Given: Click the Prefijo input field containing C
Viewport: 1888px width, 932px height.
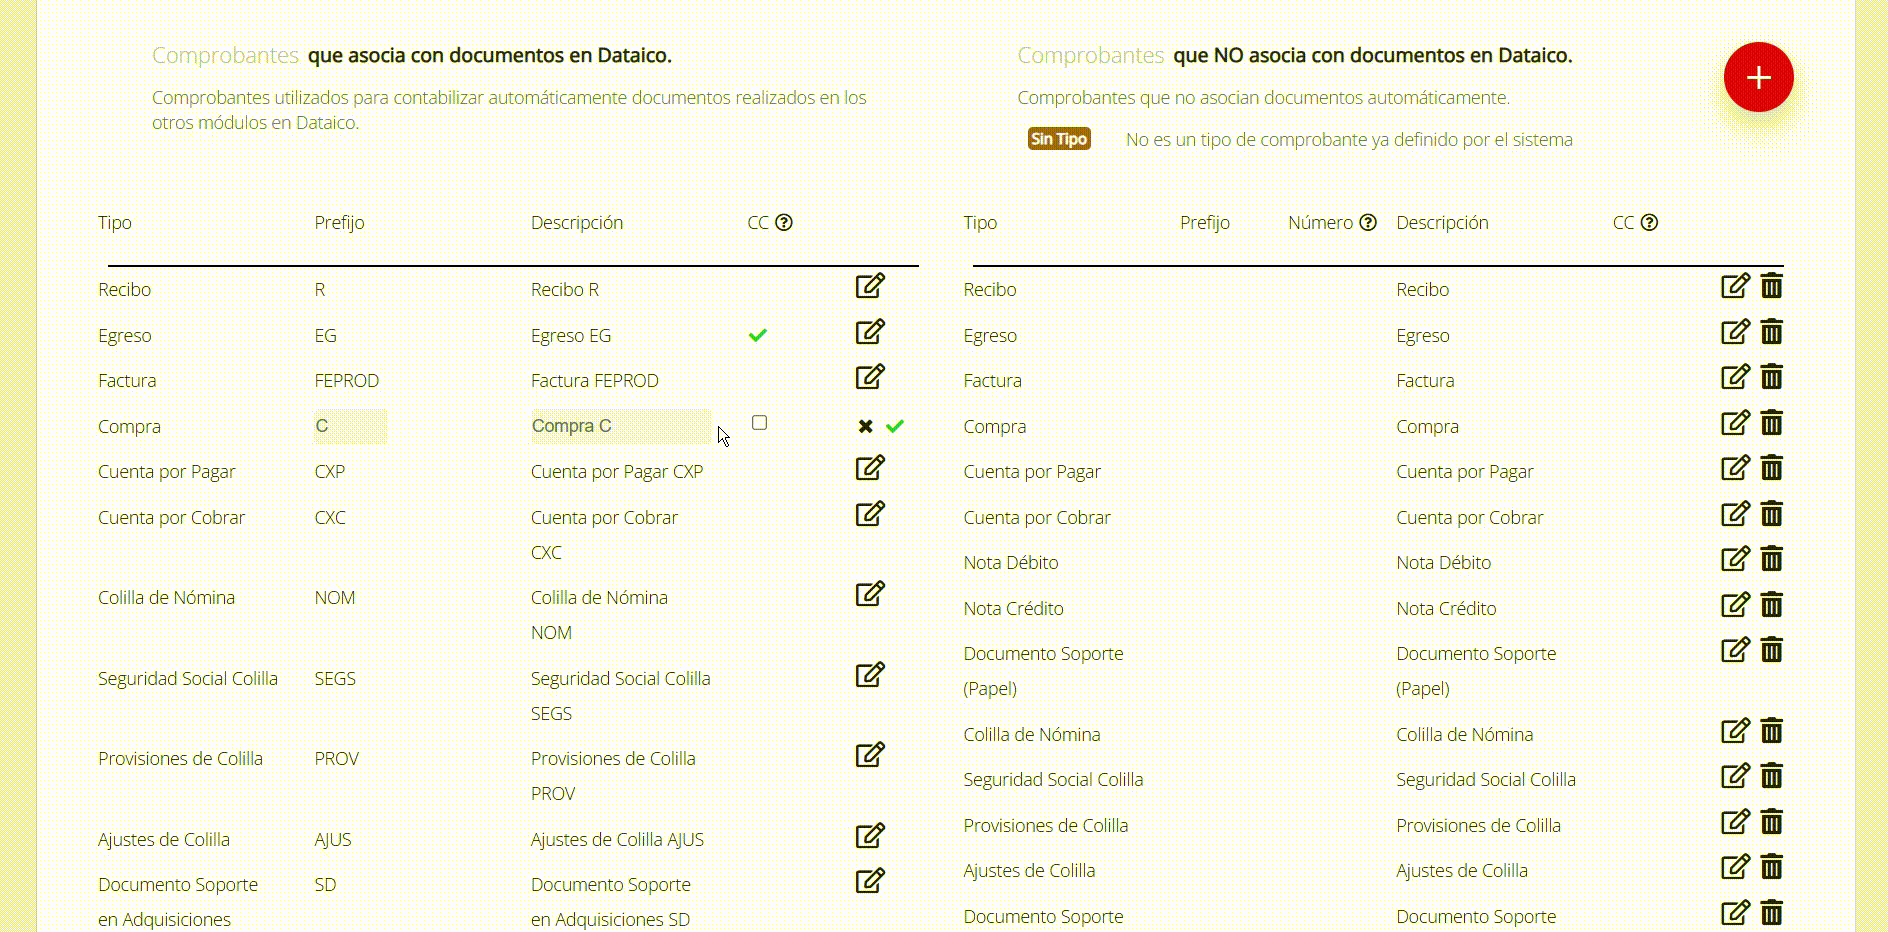Looking at the screenshot, I should click(349, 426).
